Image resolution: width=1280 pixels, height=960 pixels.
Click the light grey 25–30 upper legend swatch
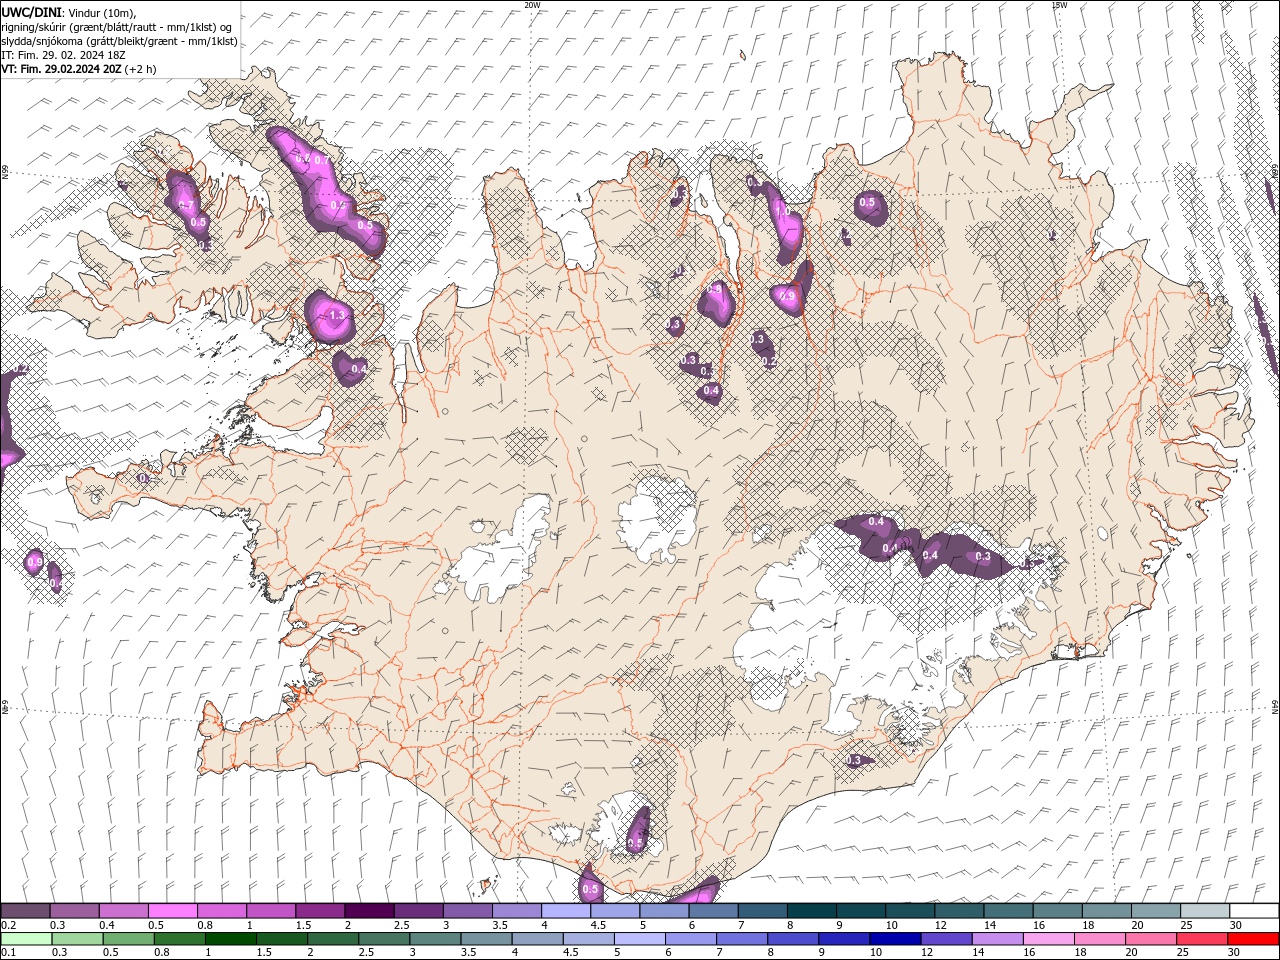(x=1205, y=911)
